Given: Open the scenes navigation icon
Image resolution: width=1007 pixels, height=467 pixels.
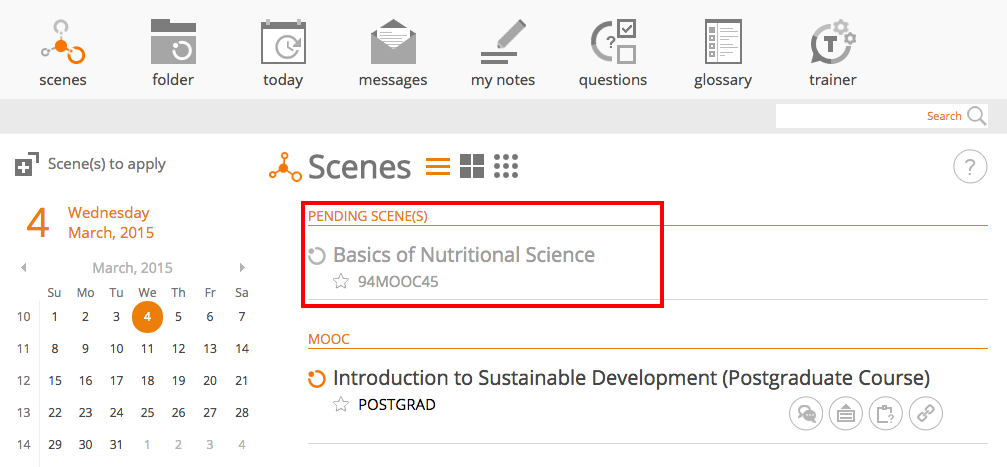Looking at the screenshot, I should click(63, 42).
